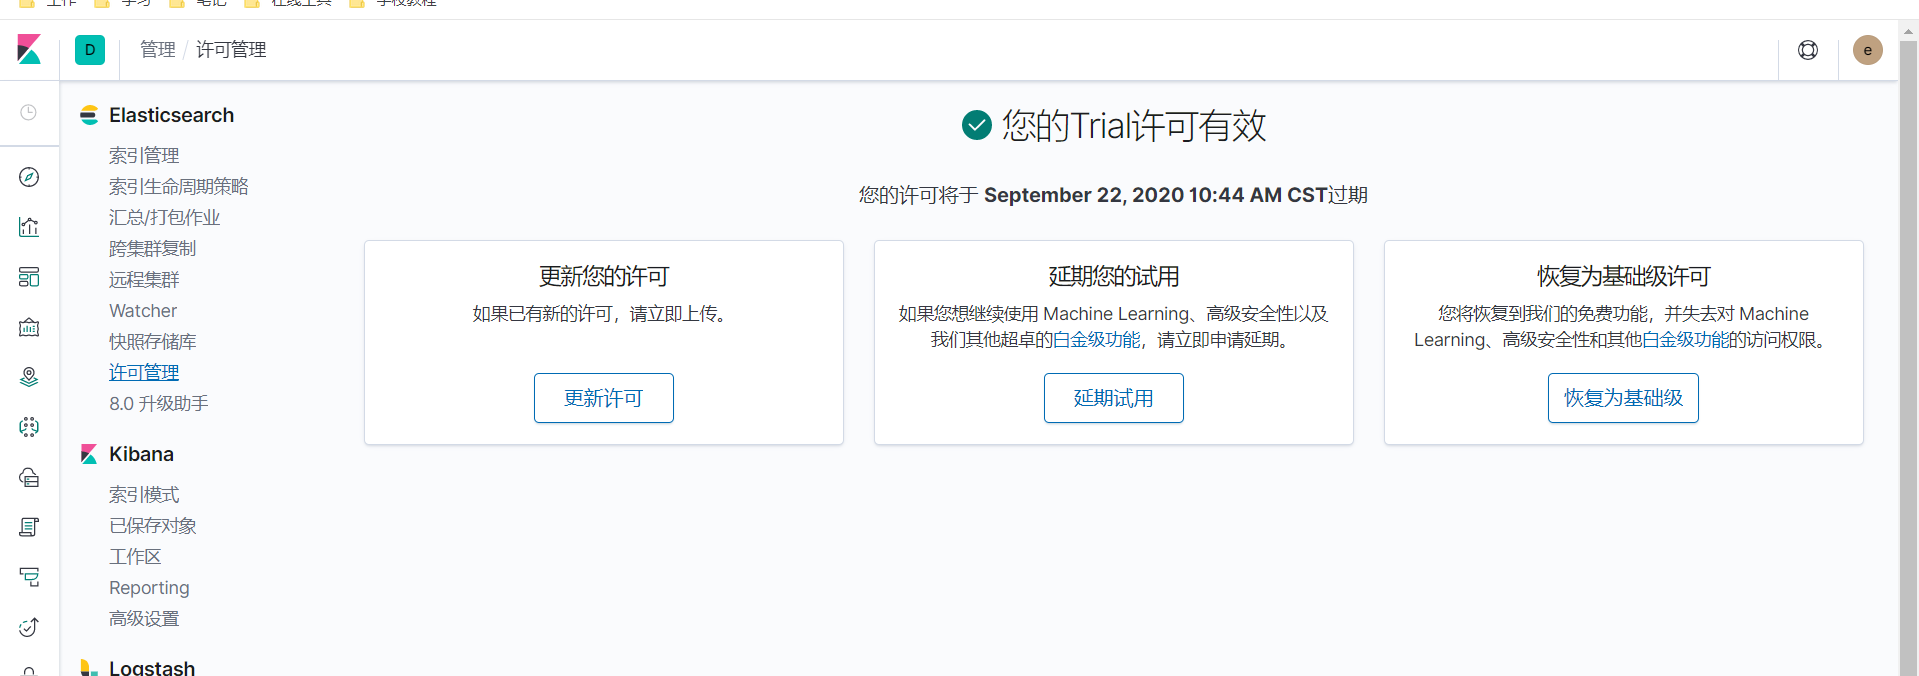The width and height of the screenshot is (1919, 676).
Task: Open Visualize chart icon in sidebar
Action: pyautogui.click(x=29, y=227)
